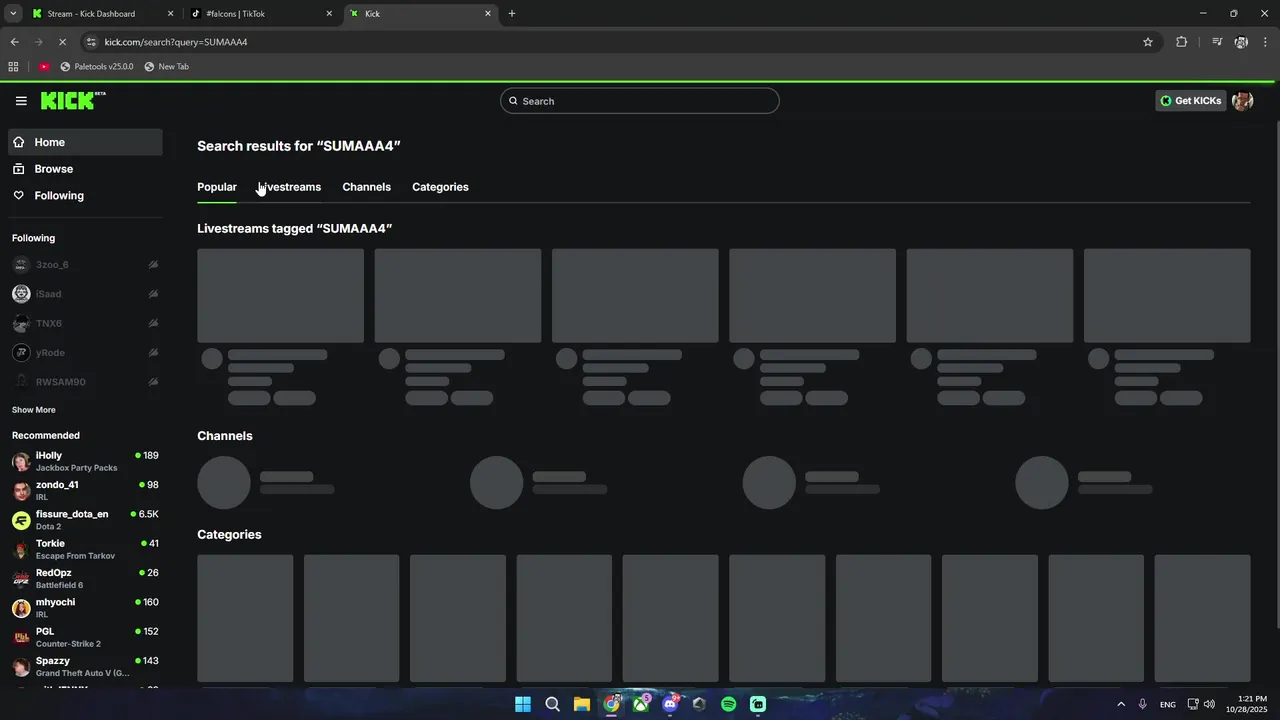Click the Kick logo

[x=73, y=100]
